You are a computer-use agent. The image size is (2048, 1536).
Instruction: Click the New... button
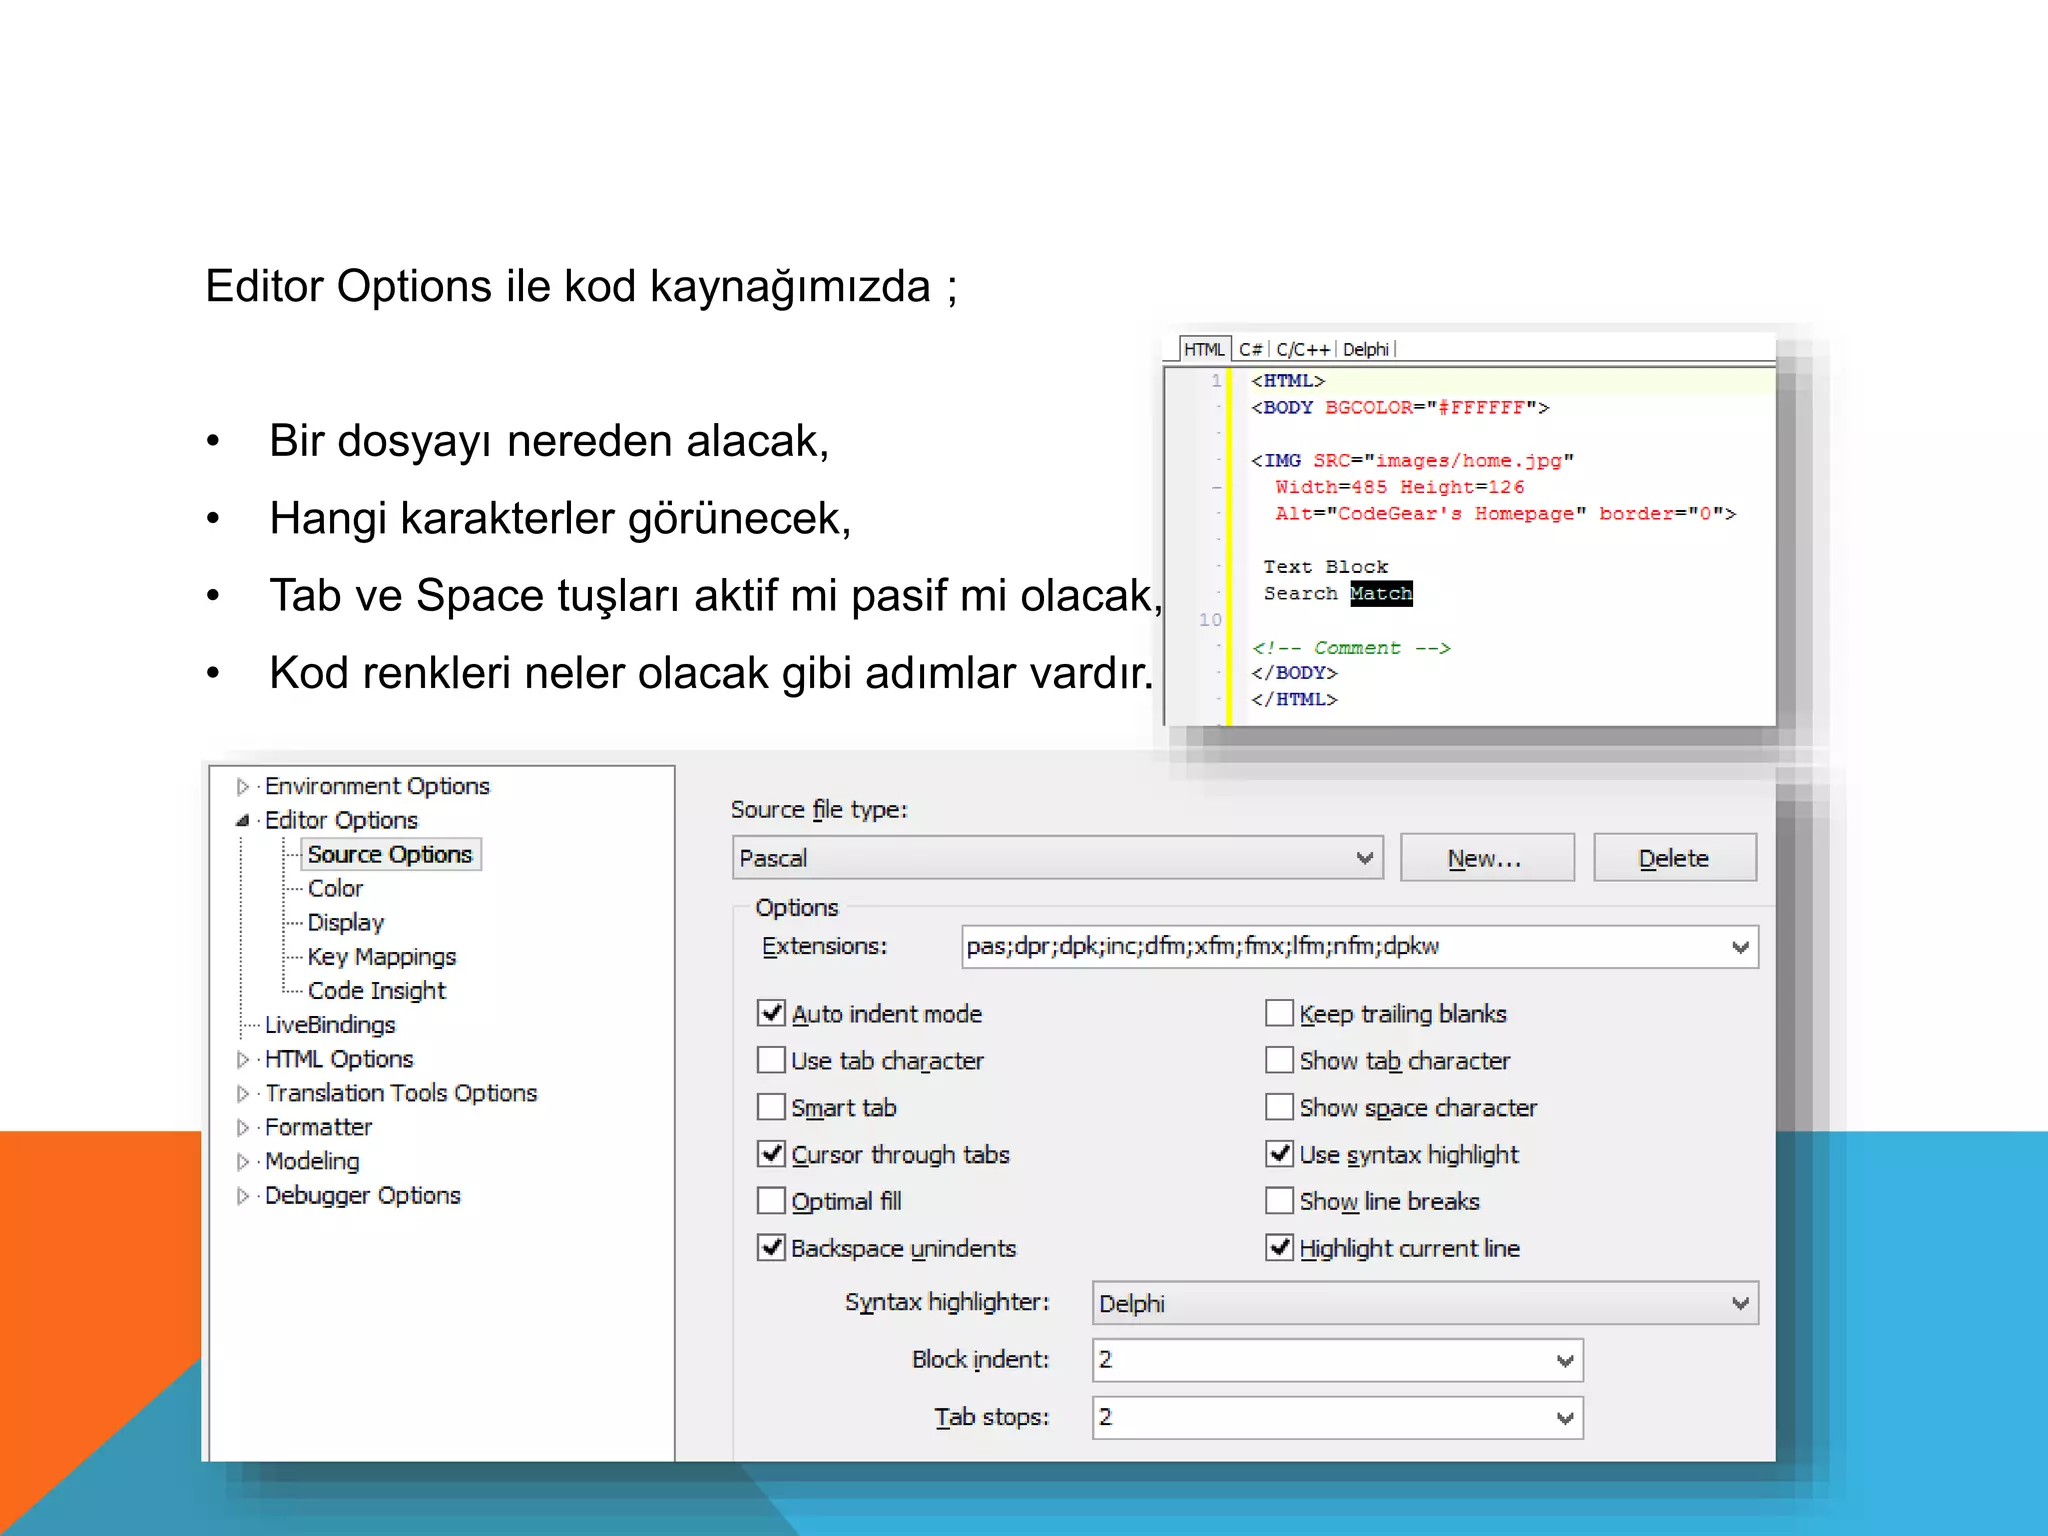[x=1486, y=858]
